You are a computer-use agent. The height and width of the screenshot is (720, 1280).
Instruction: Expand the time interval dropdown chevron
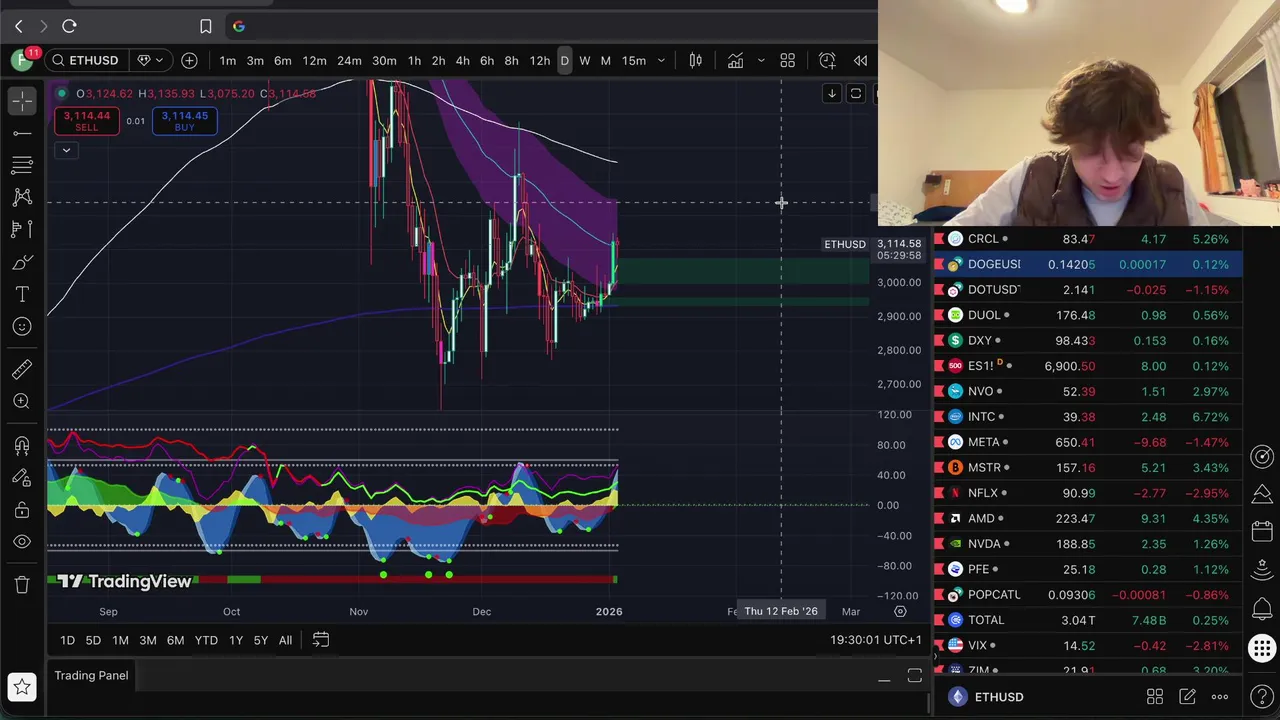(661, 61)
